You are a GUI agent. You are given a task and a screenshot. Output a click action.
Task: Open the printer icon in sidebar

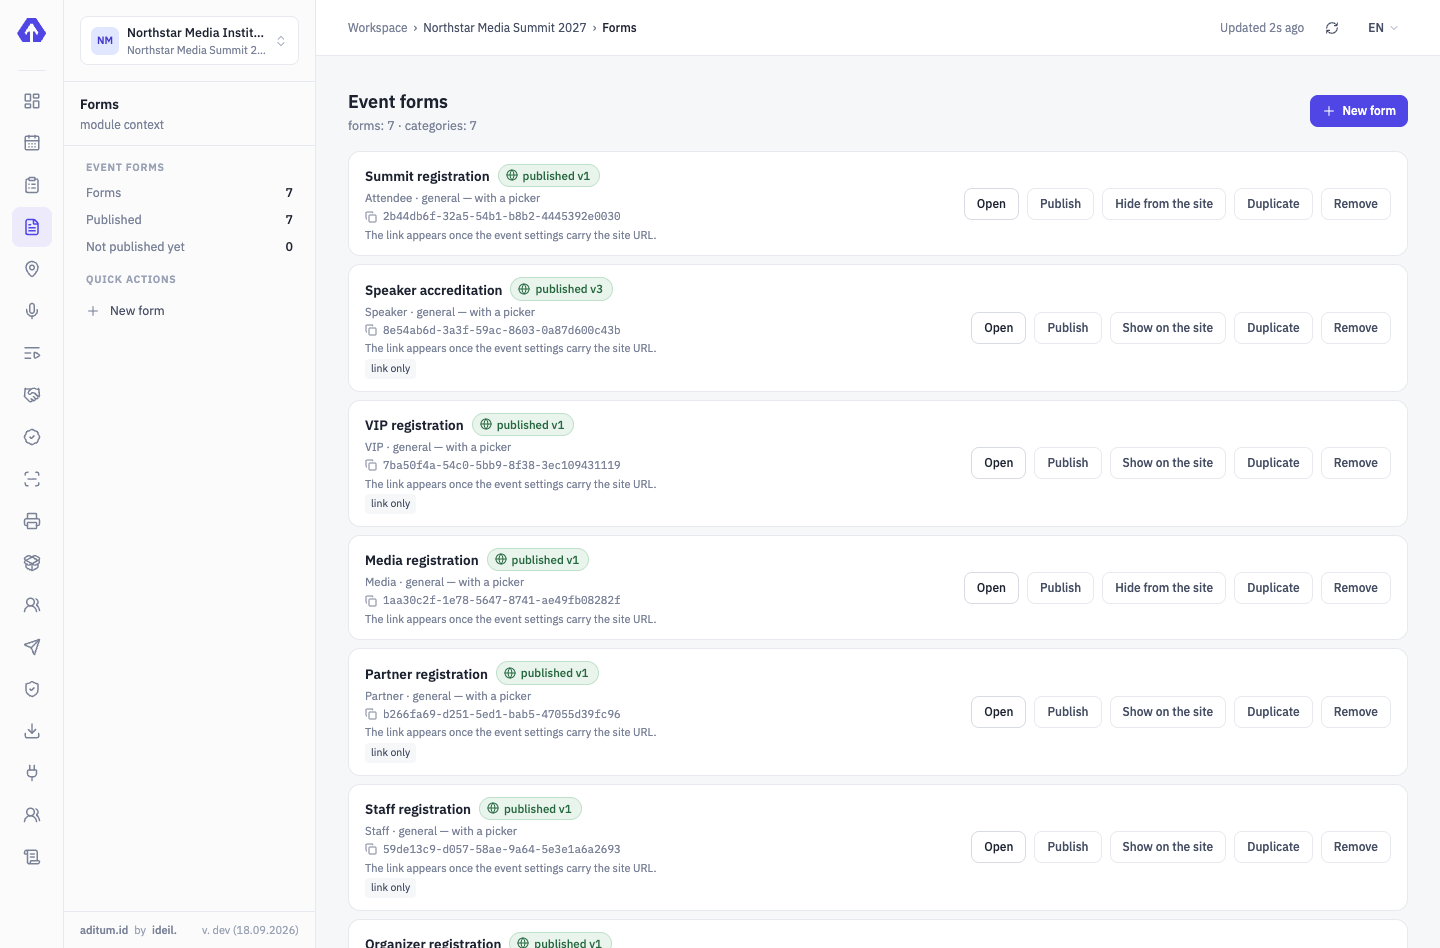(x=32, y=521)
